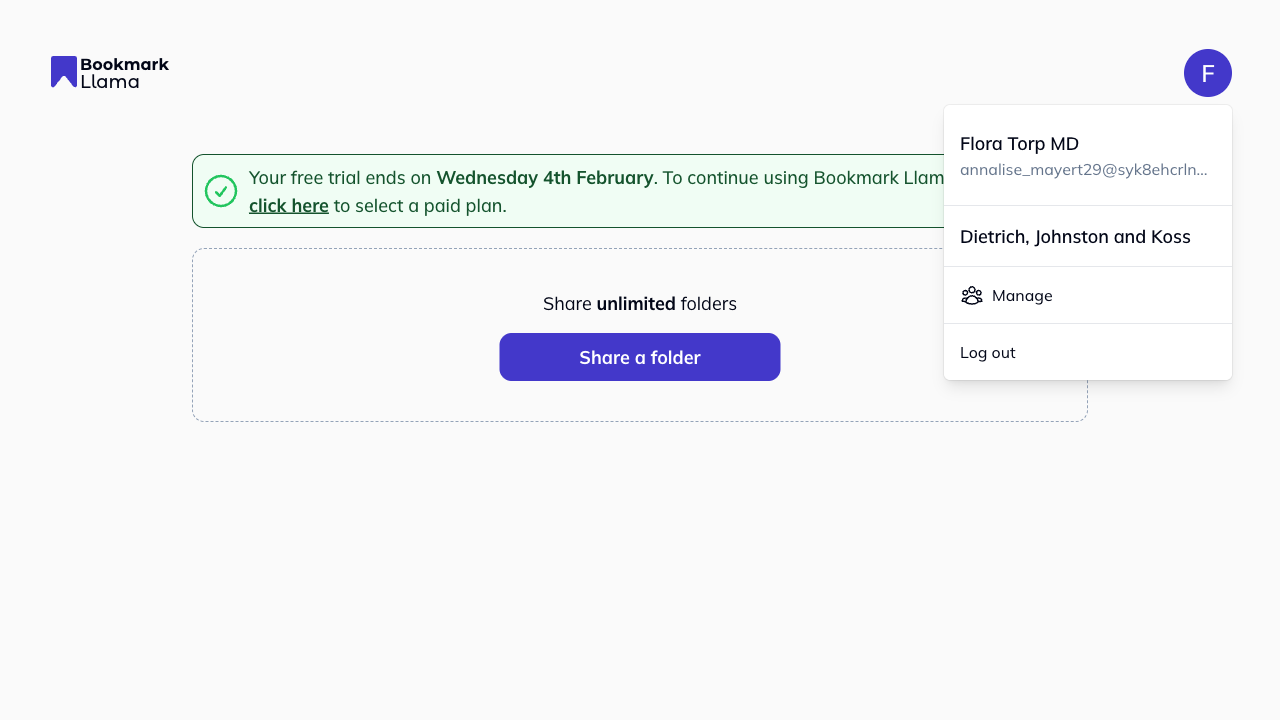Viewport: 1280px width, 720px height.
Task: Choose Log out from the dropdown menu
Action: [x=987, y=352]
